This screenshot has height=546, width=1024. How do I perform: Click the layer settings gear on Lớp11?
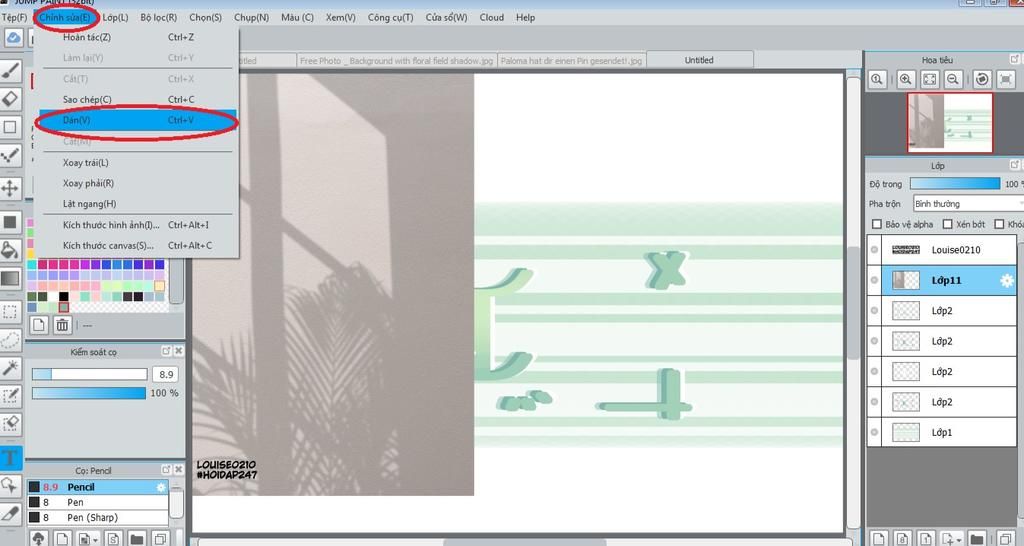point(1006,281)
